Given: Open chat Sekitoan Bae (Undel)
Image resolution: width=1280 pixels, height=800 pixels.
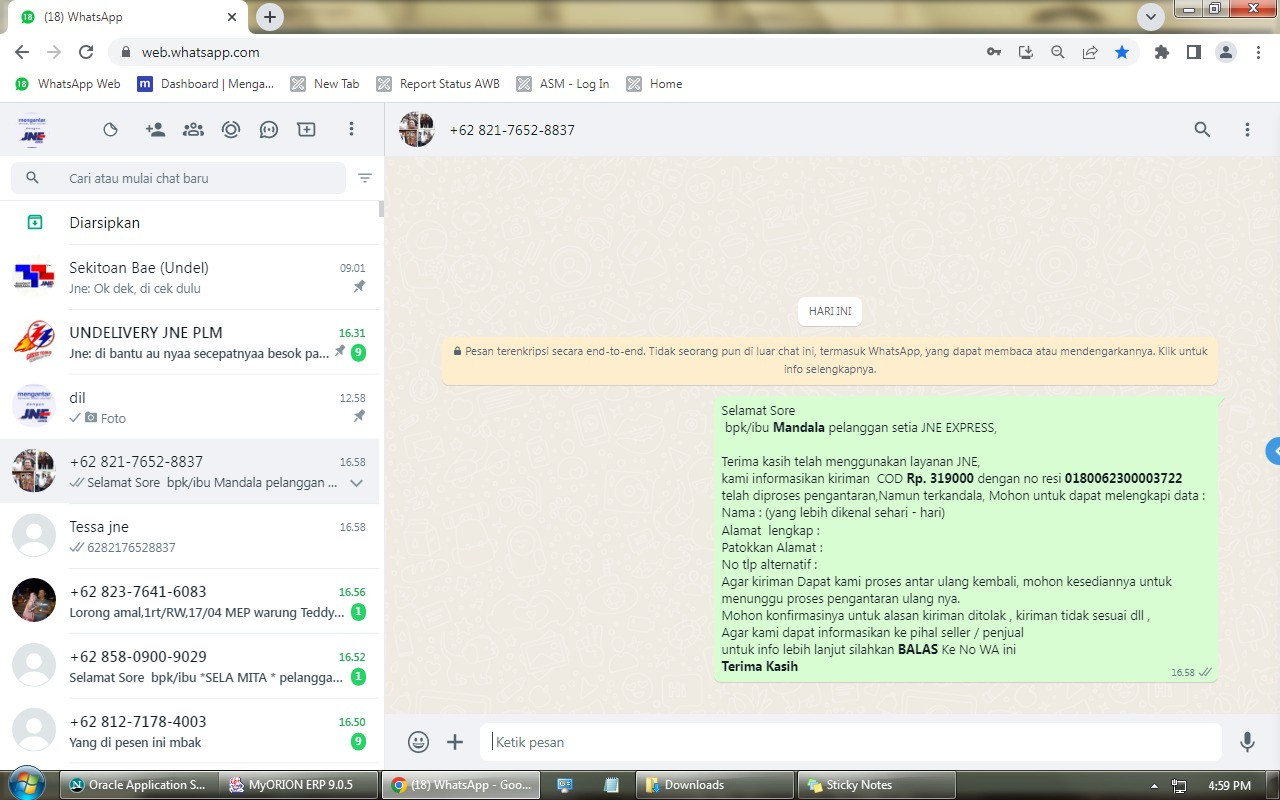Looking at the screenshot, I should pos(190,277).
